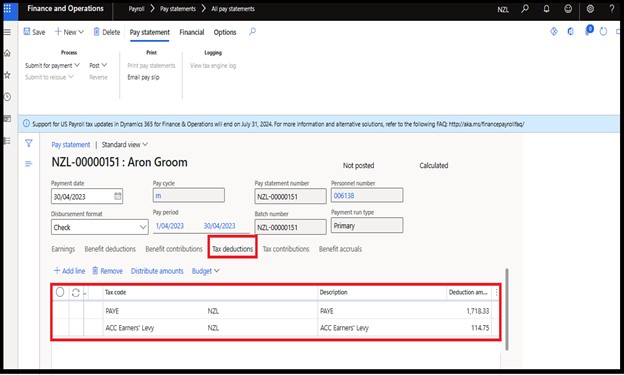Switch to Benefit accruals tab
Screen dimensions: 624x375
(340, 249)
